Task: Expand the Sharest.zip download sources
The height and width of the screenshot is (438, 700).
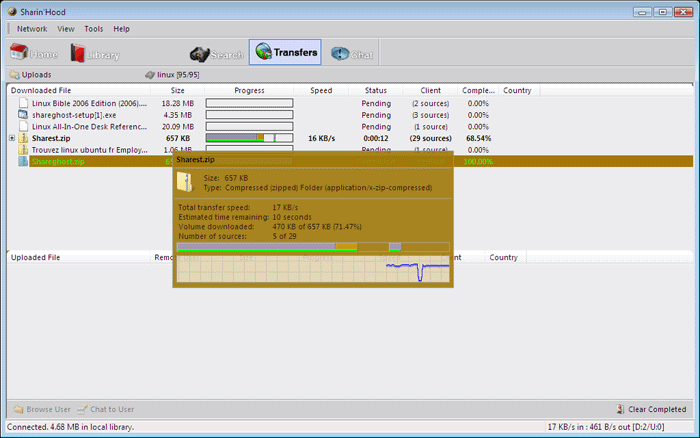Action: point(12,138)
